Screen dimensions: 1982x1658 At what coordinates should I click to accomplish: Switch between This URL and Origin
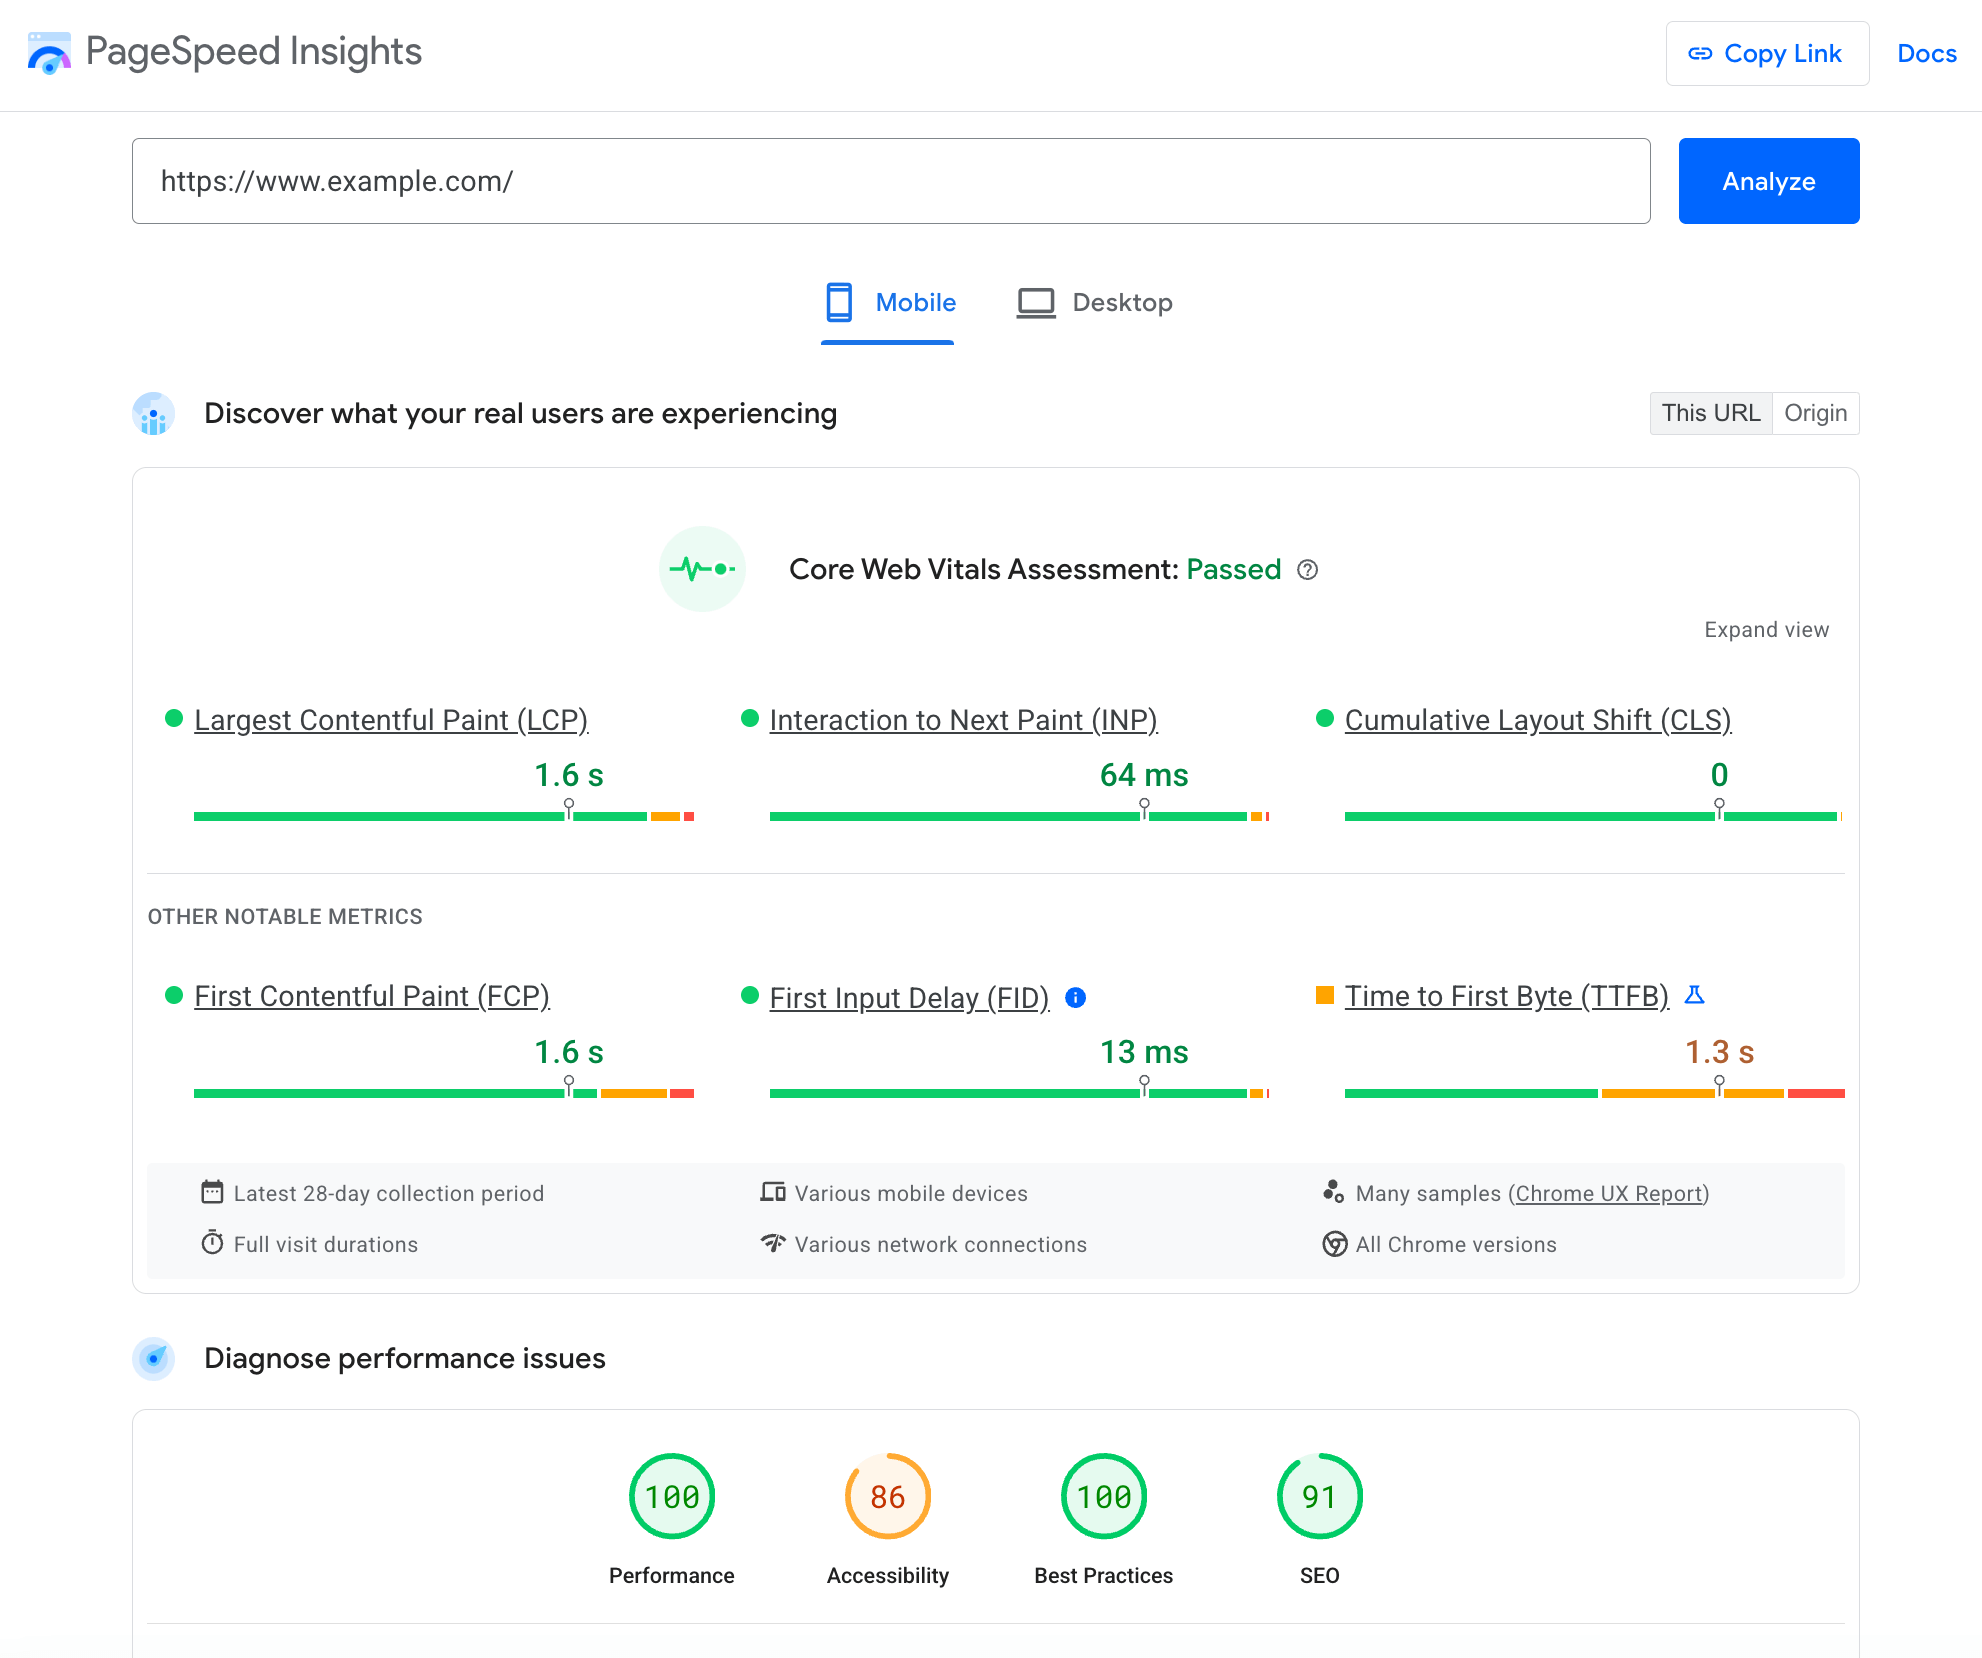point(1816,413)
